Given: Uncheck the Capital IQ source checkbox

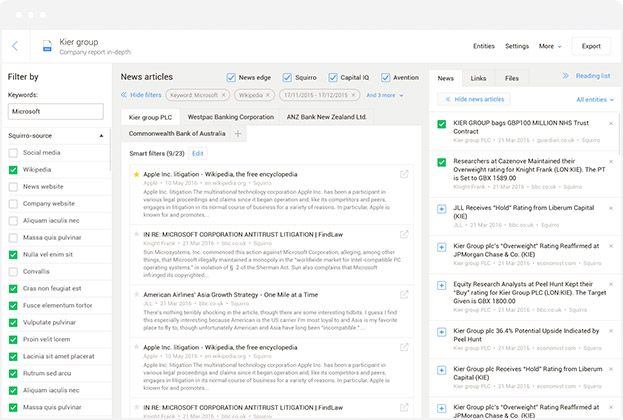Looking at the screenshot, I should 333,77.
